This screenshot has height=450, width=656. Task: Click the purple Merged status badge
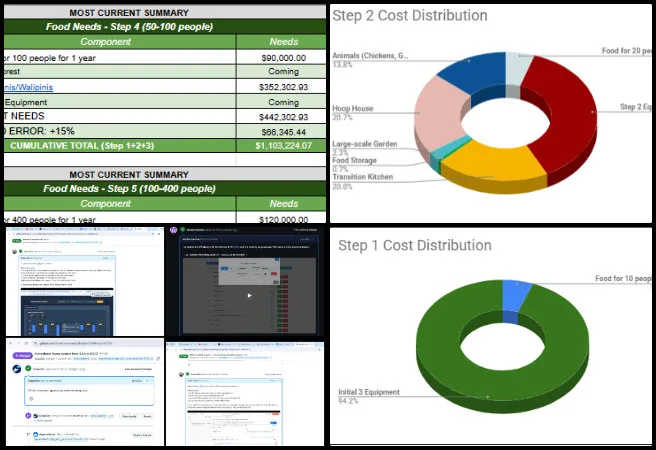pyautogui.click(x=23, y=355)
